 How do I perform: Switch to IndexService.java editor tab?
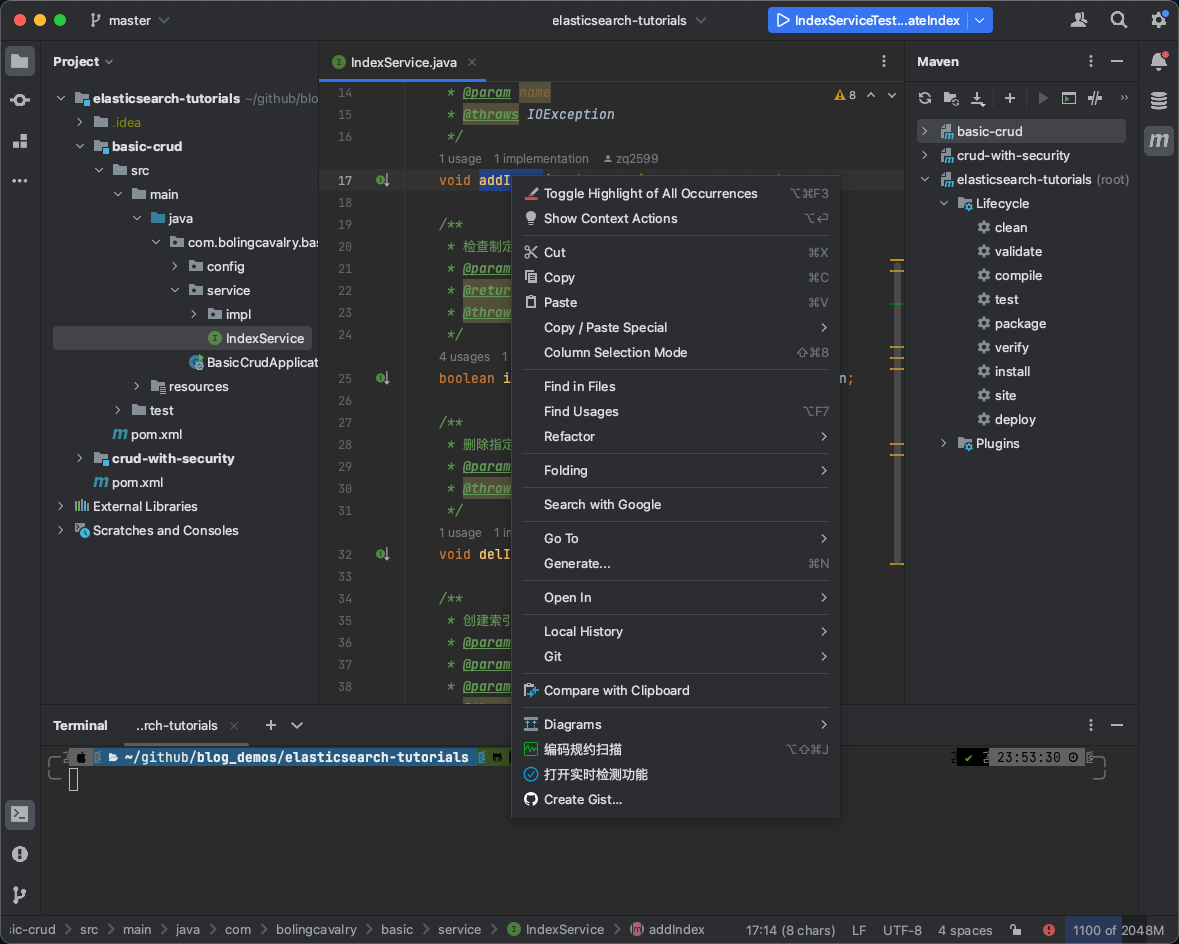(x=403, y=62)
